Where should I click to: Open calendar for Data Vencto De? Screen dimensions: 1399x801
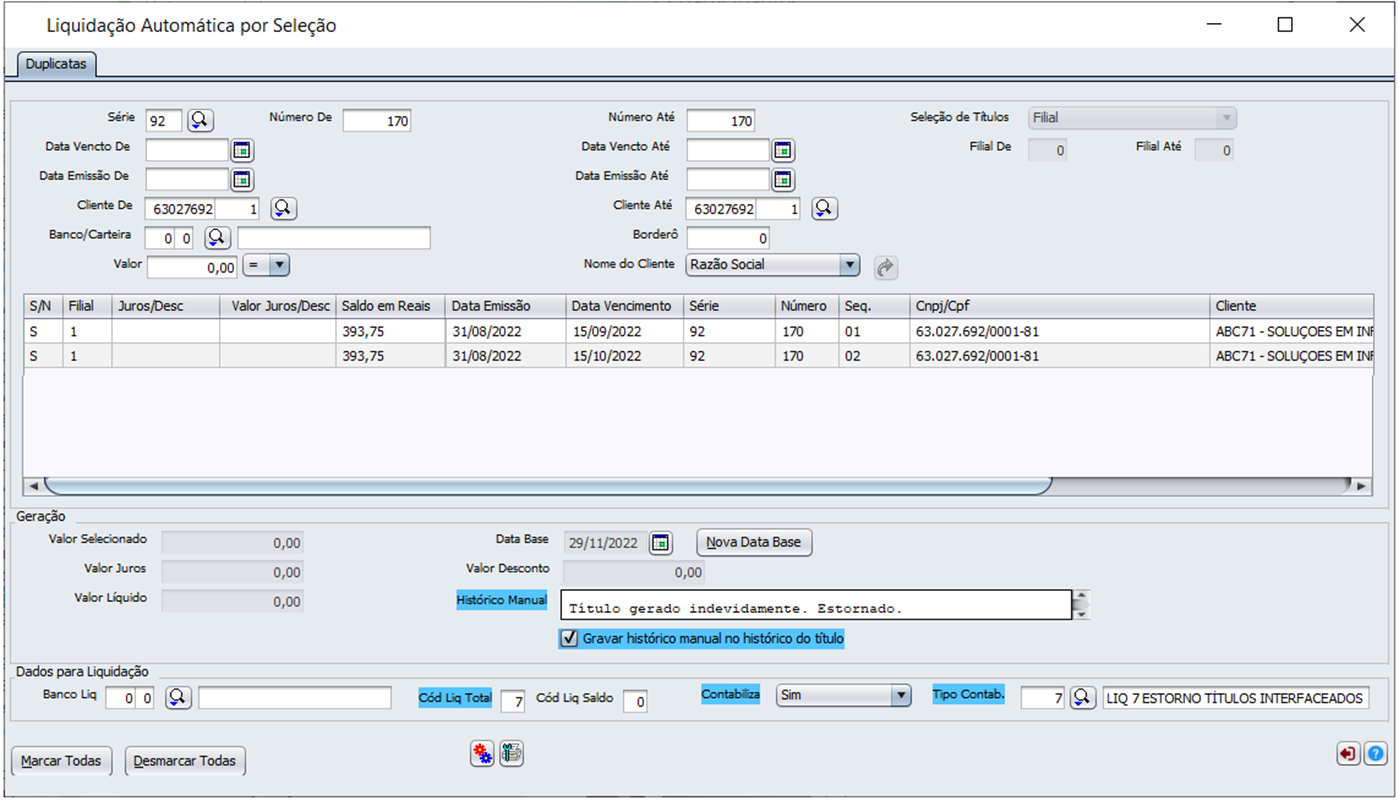(x=243, y=150)
